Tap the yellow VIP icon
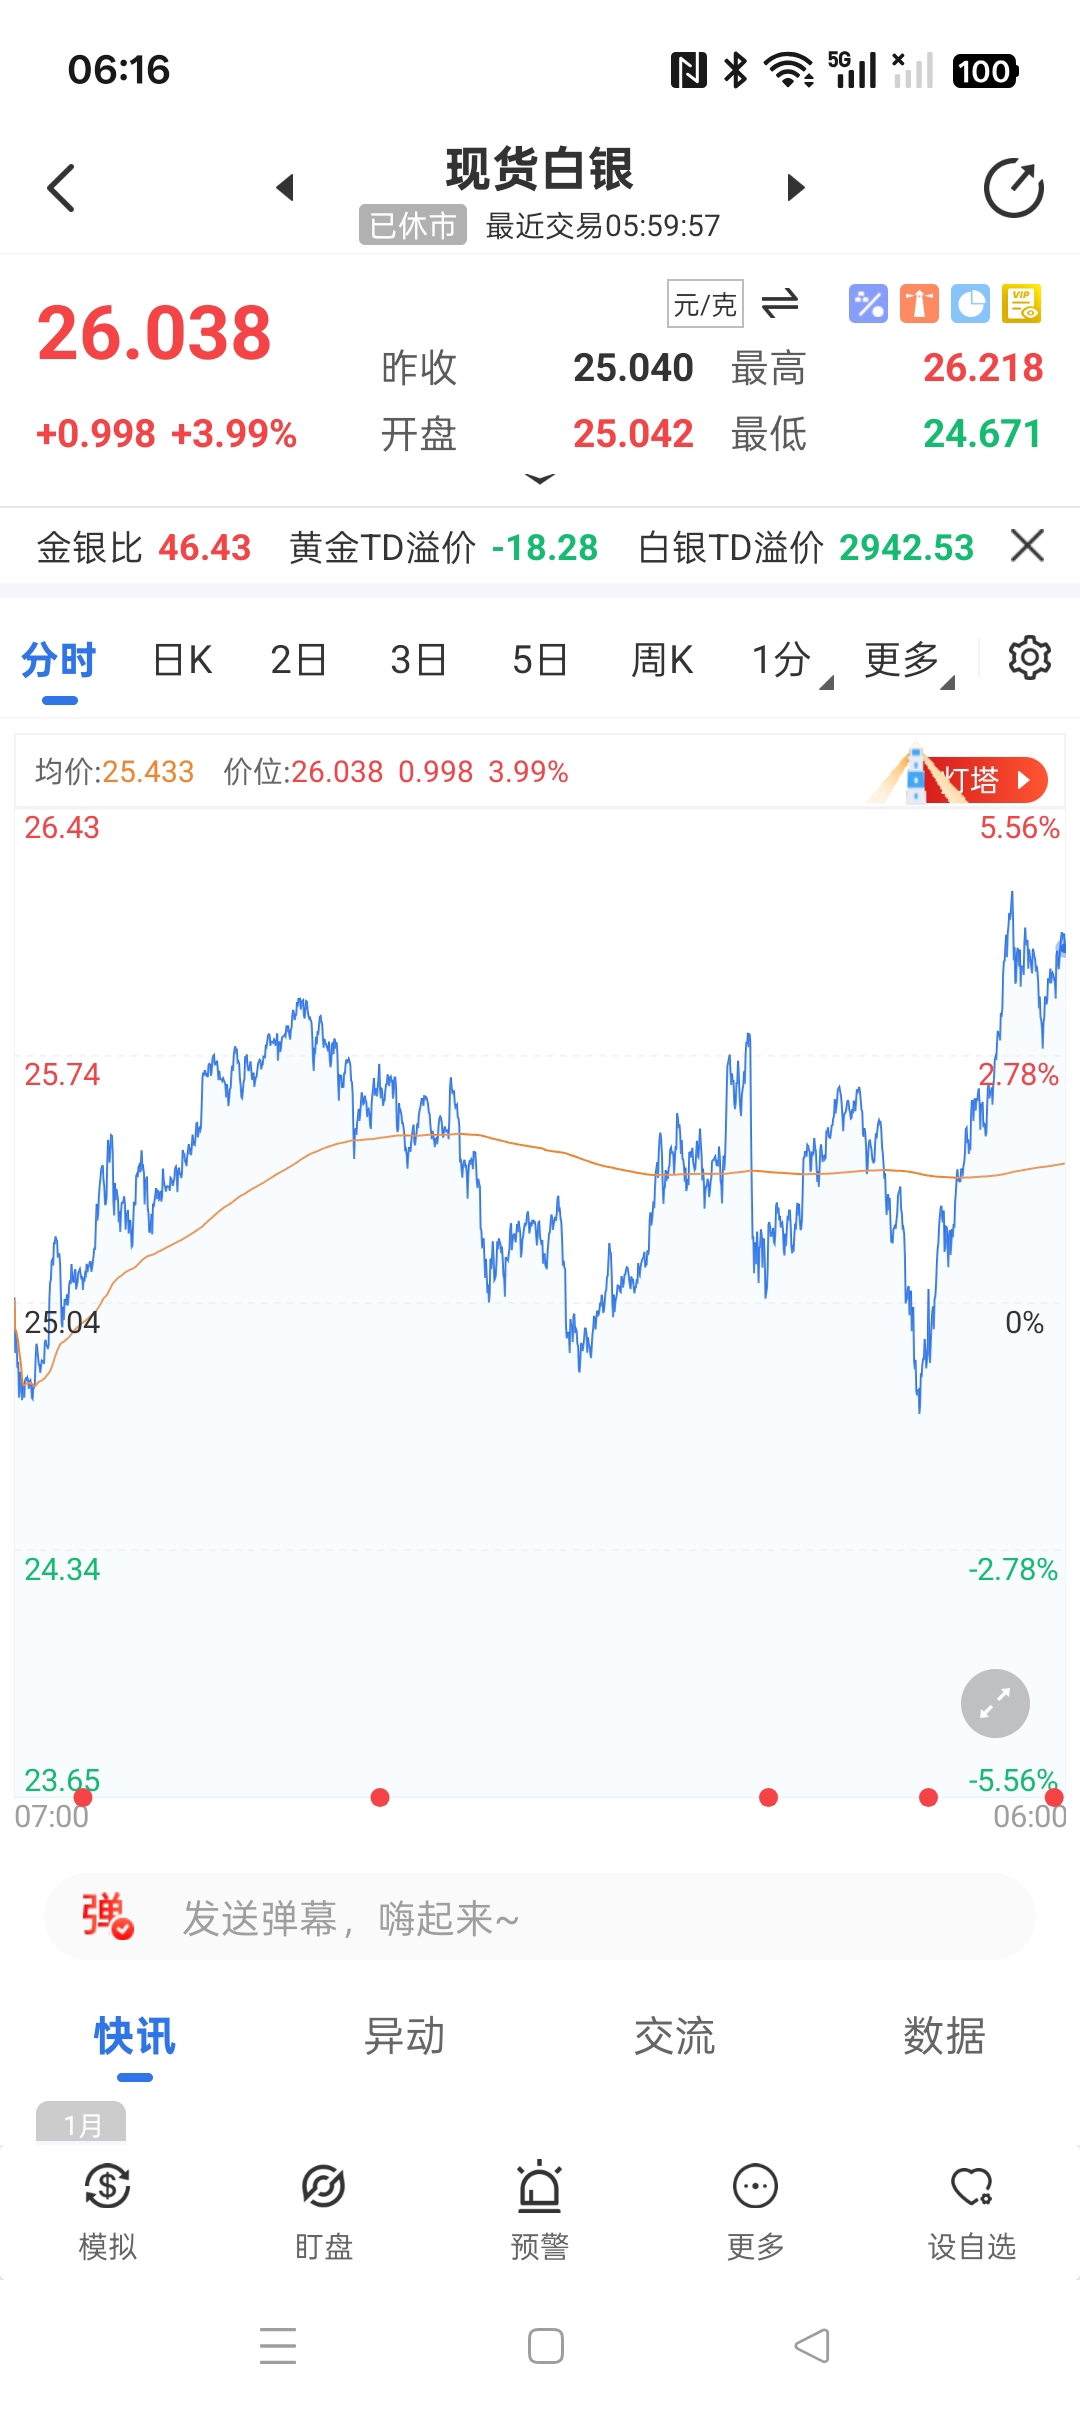Image resolution: width=1080 pixels, height=2412 pixels. point(1021,304)
